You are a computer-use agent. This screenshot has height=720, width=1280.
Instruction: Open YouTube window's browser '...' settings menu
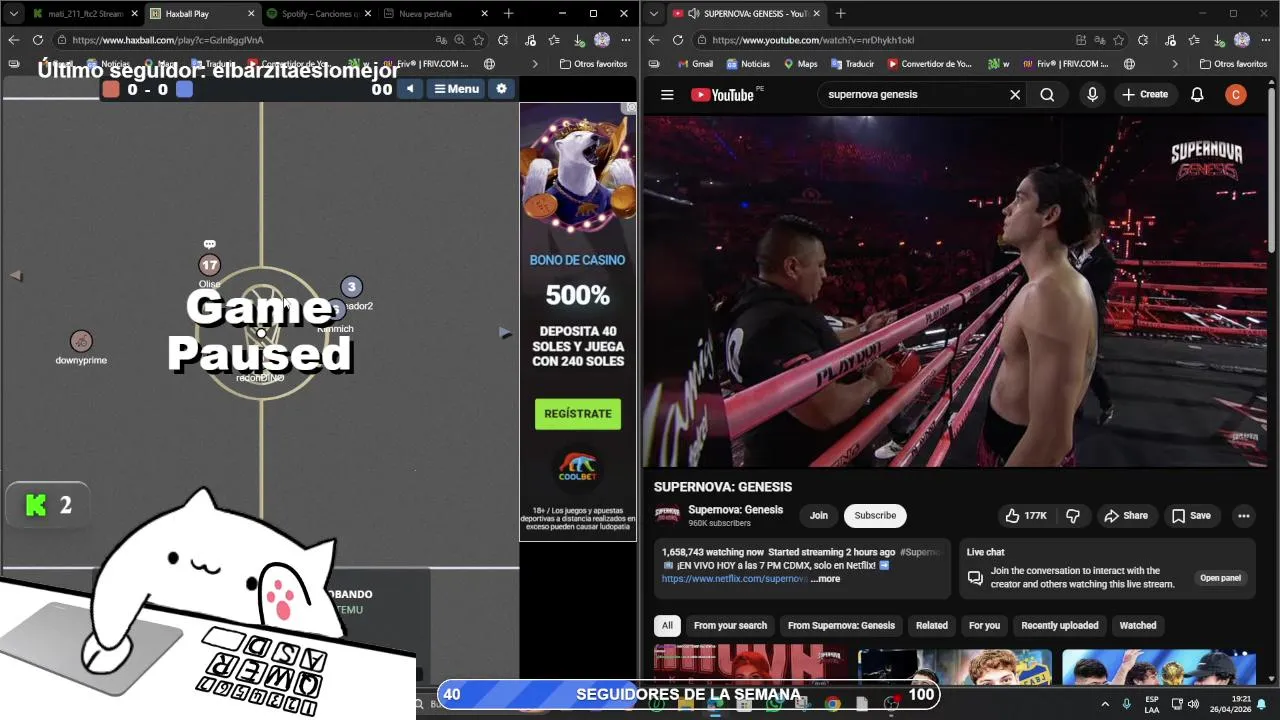click(1266, 40)
